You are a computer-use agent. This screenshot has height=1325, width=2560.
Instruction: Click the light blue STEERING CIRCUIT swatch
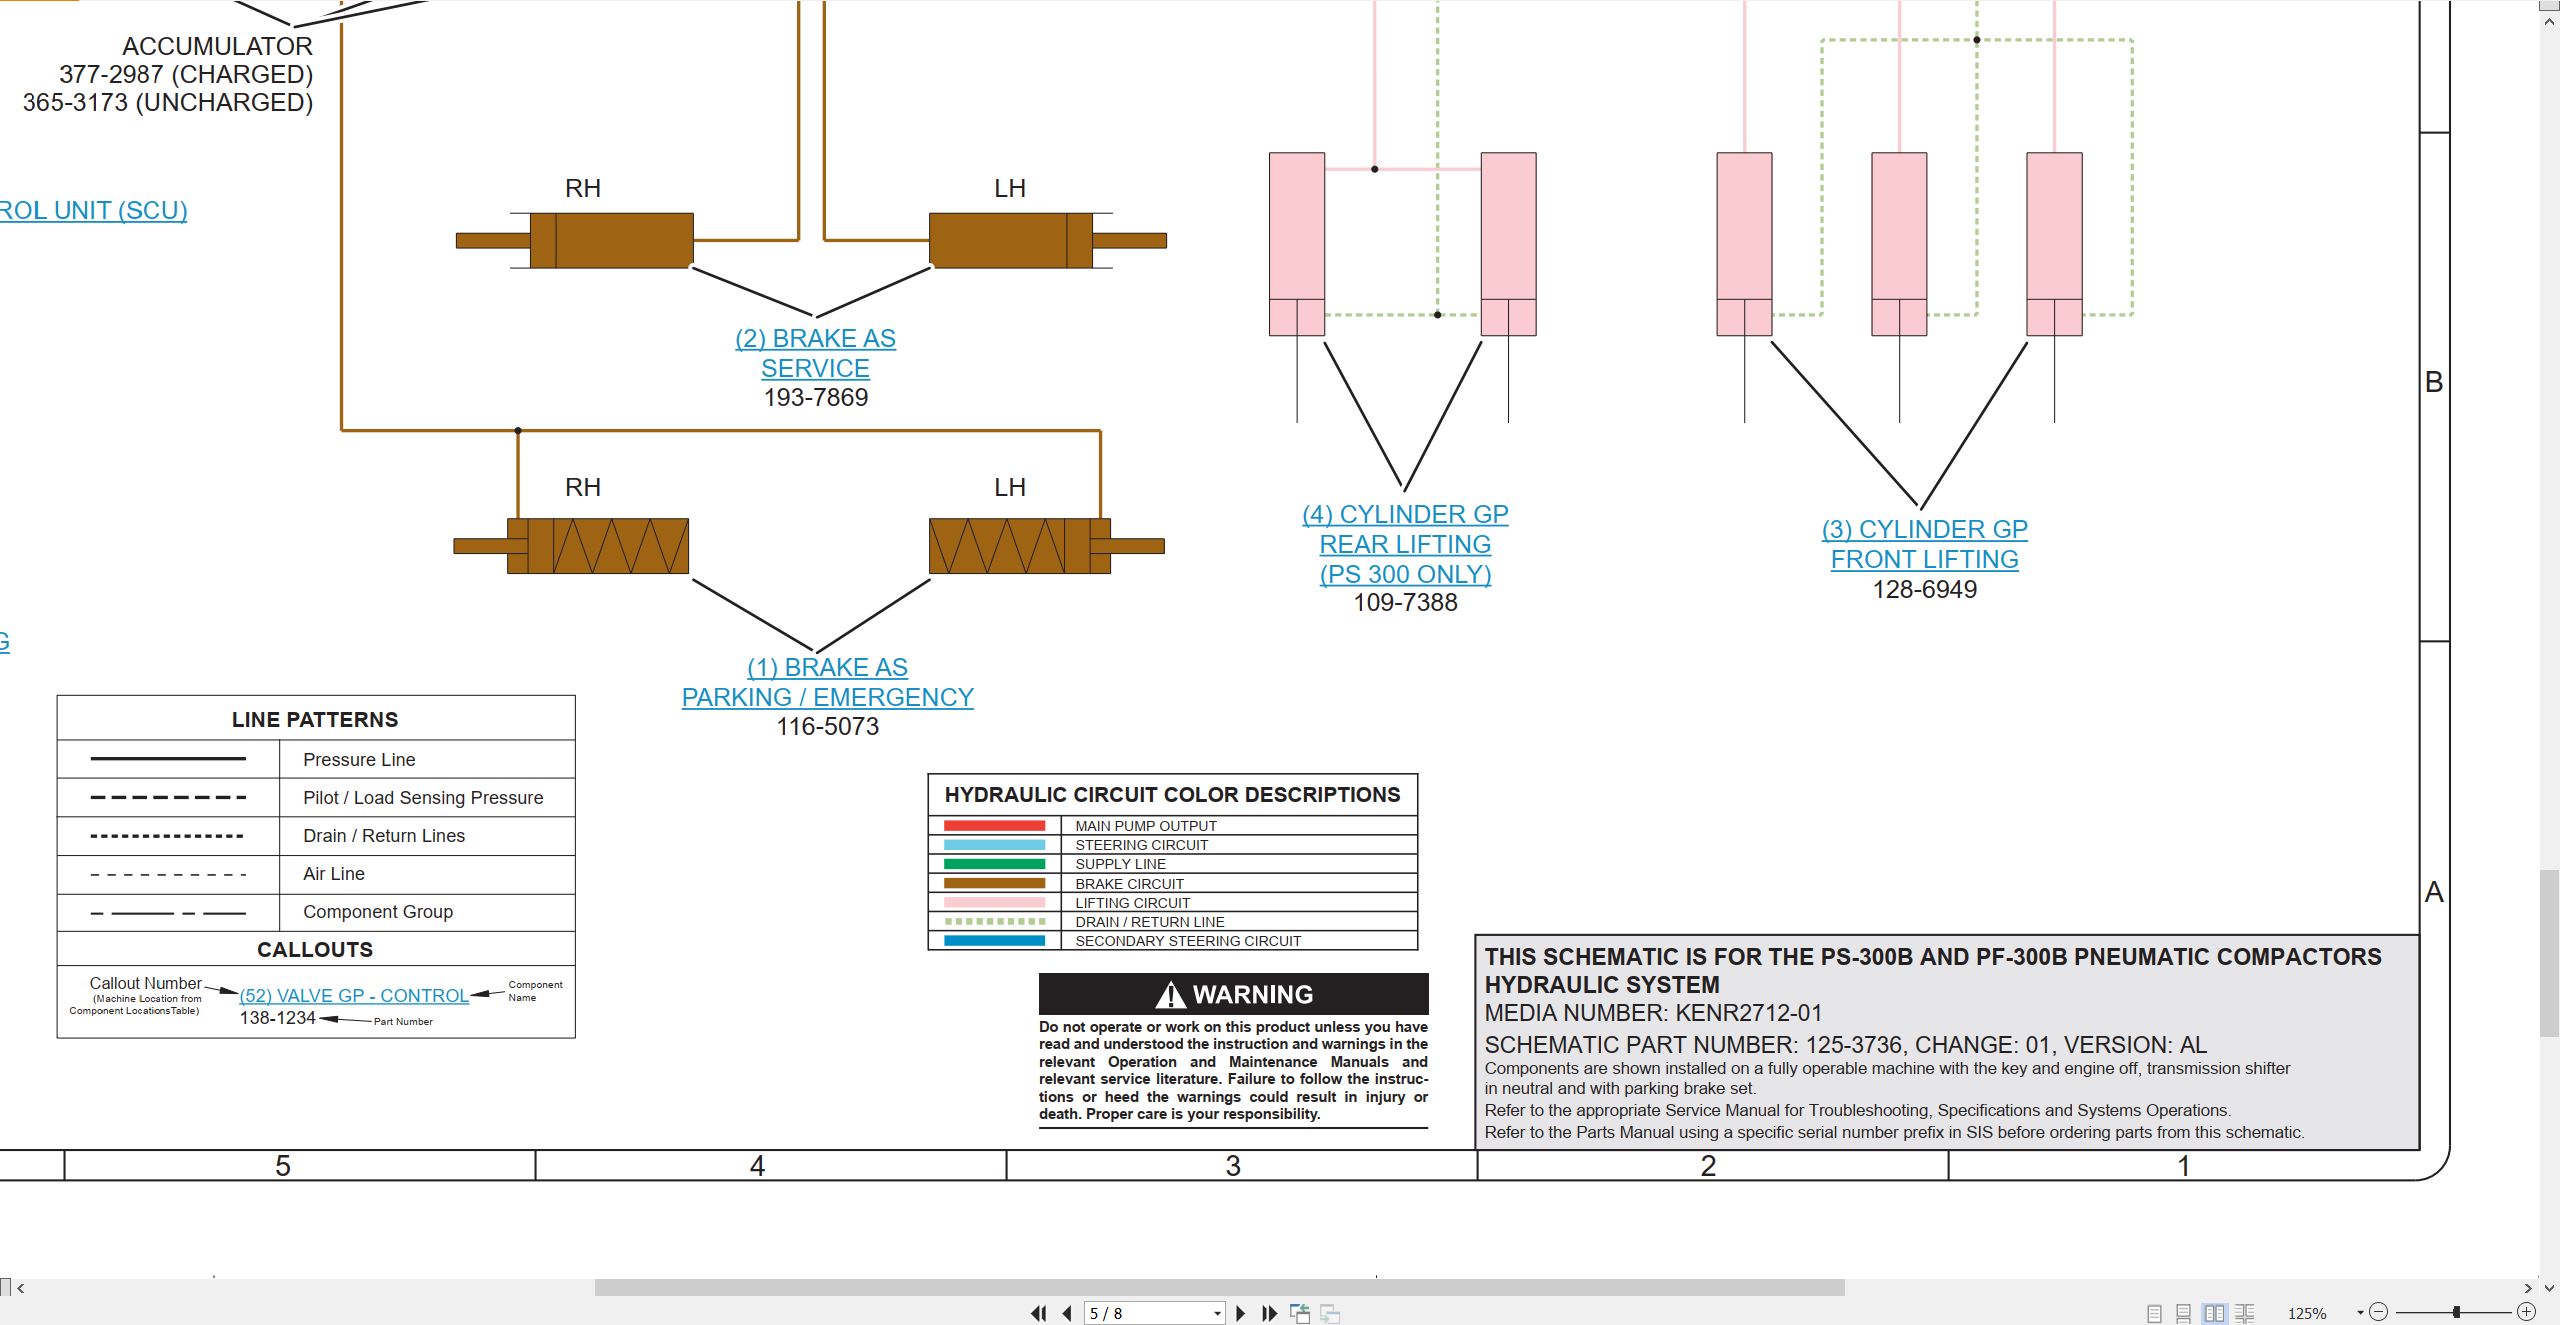[x=994, y=845]
